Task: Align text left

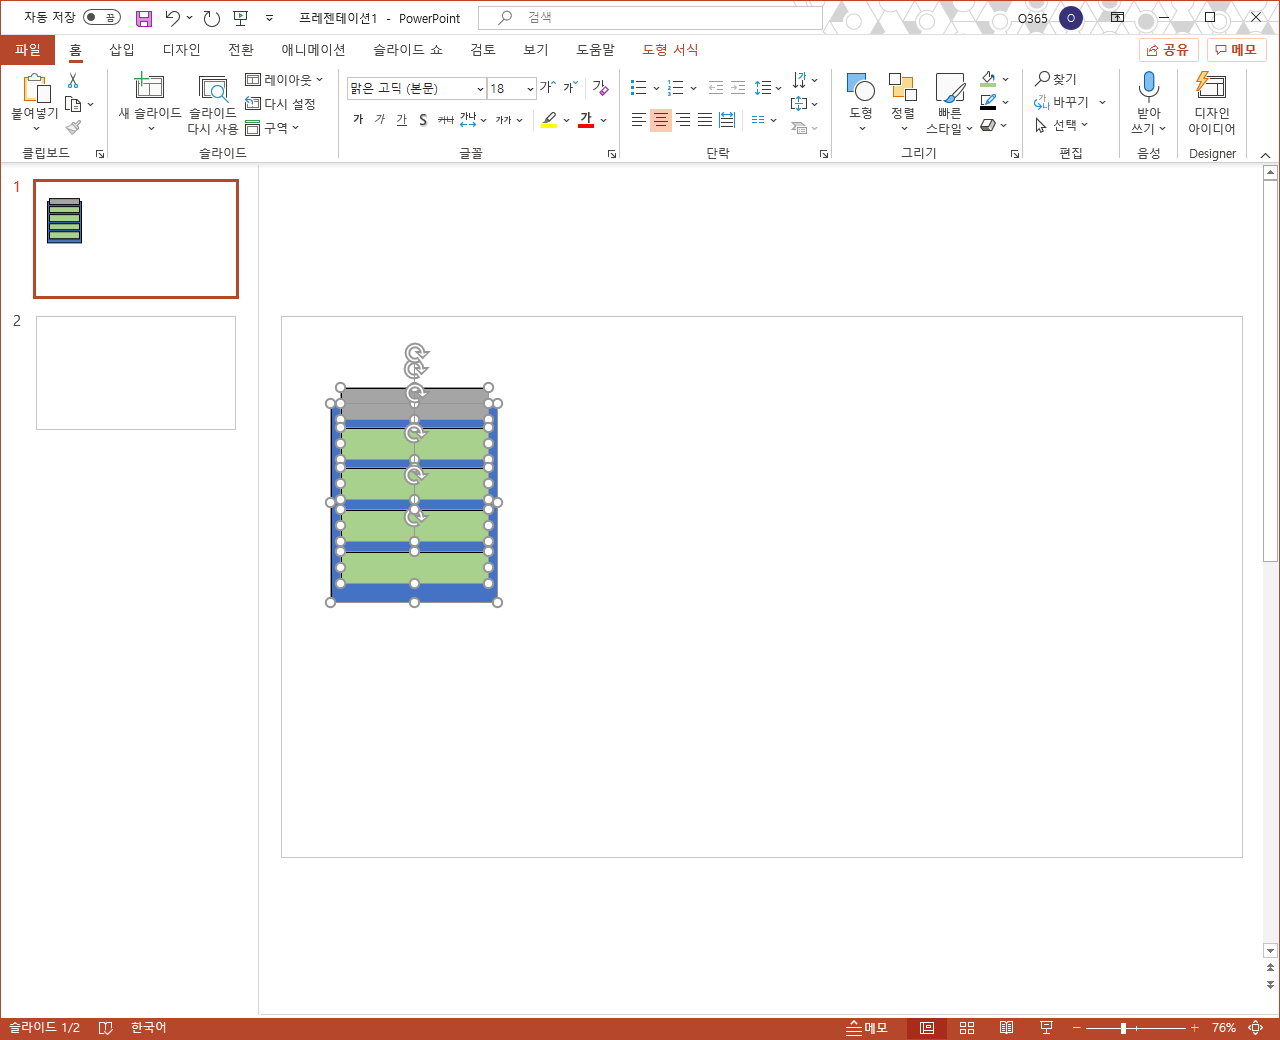Action: pos(639,120)
